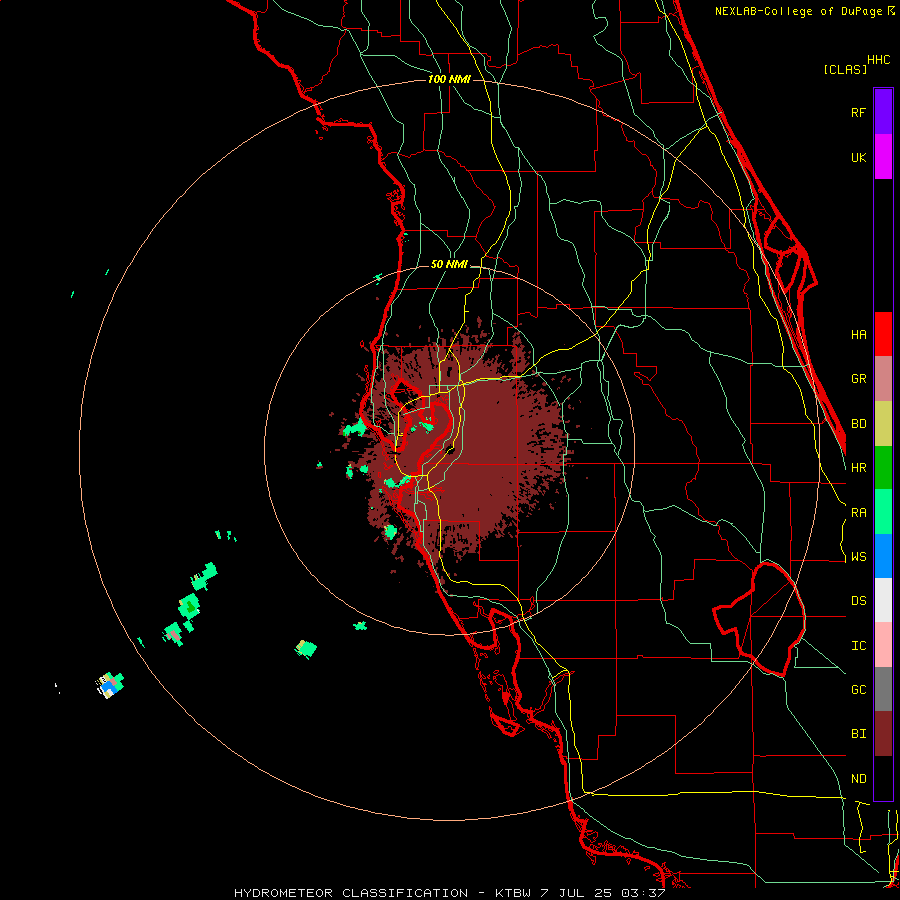Click the BI brown legend swatch
Viewport: 900px width, 900px height.
883,734
